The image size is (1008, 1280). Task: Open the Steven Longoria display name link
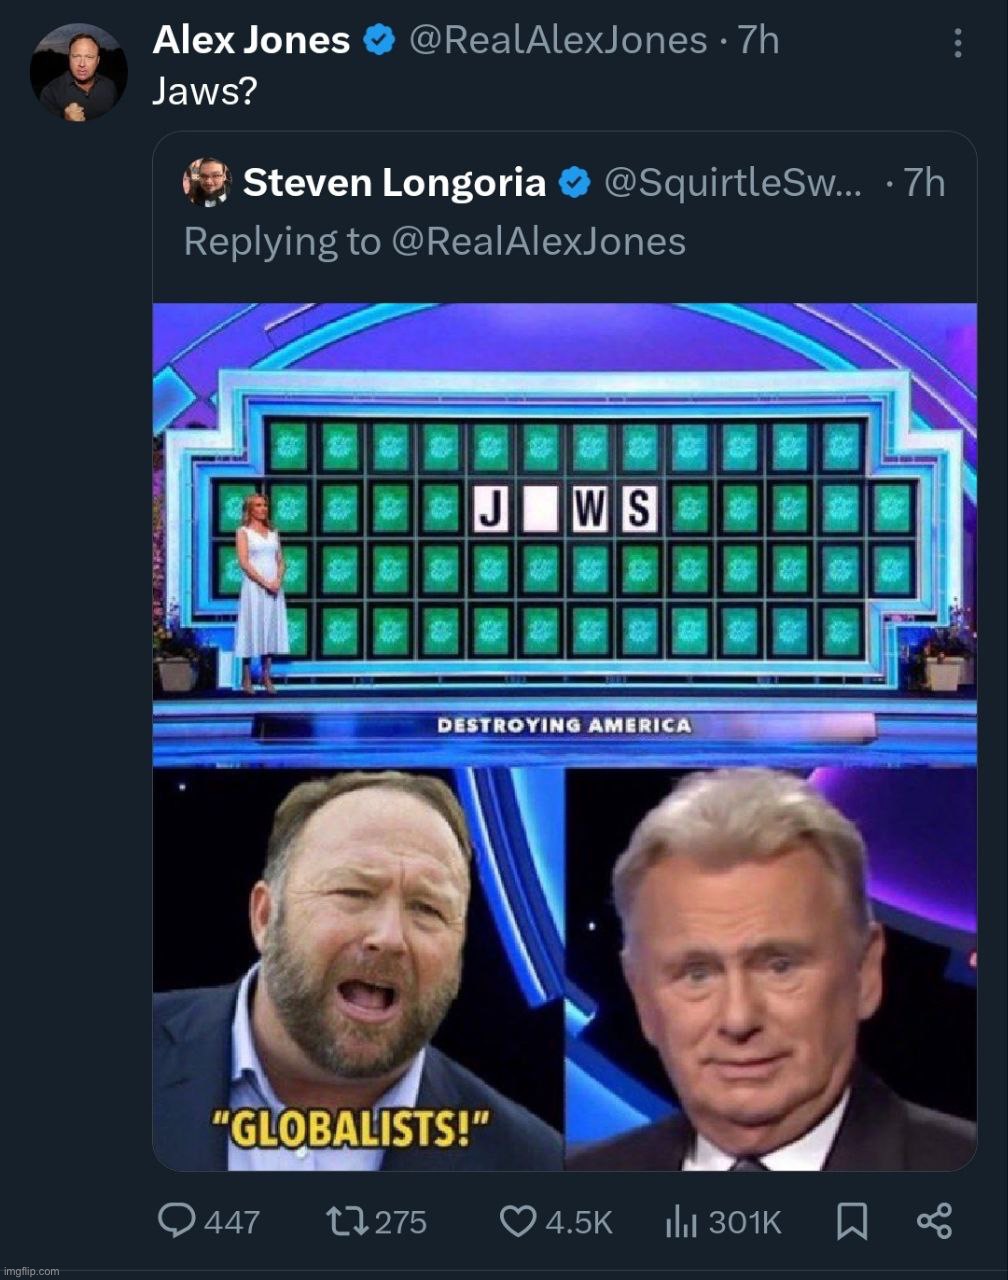coord(394,183)
